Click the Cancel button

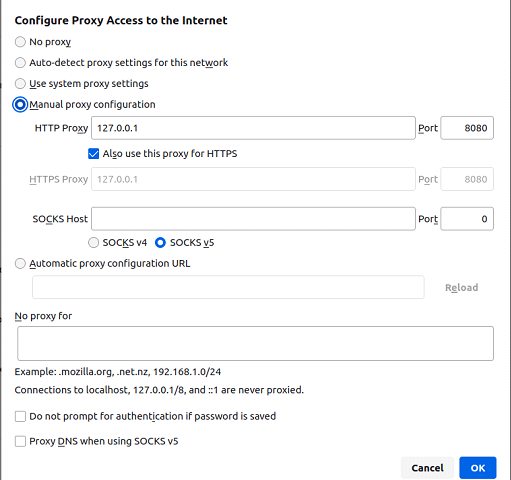coord(427,468)
